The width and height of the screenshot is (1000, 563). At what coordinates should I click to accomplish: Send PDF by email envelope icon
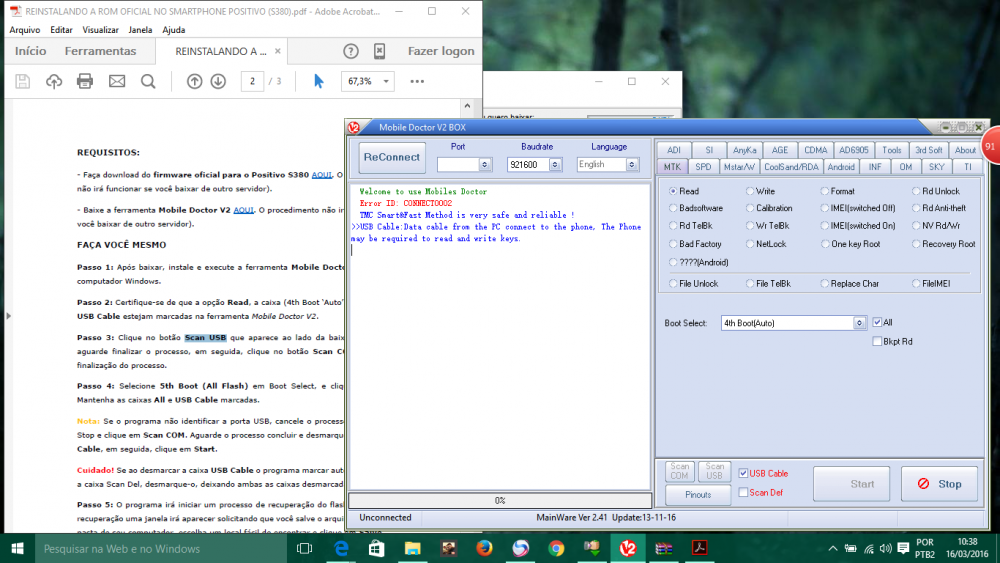coord(117,81)
